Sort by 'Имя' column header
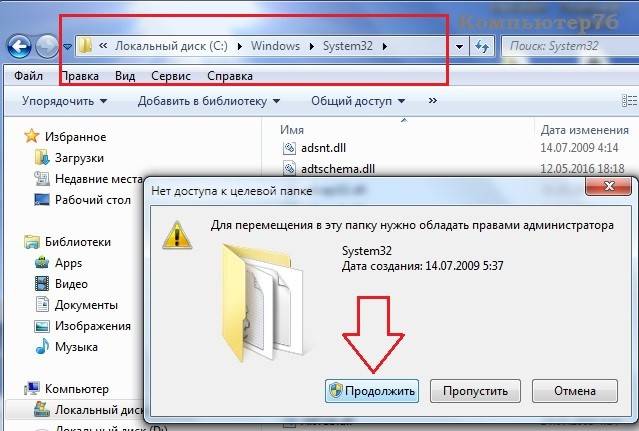 pos(292,130)
